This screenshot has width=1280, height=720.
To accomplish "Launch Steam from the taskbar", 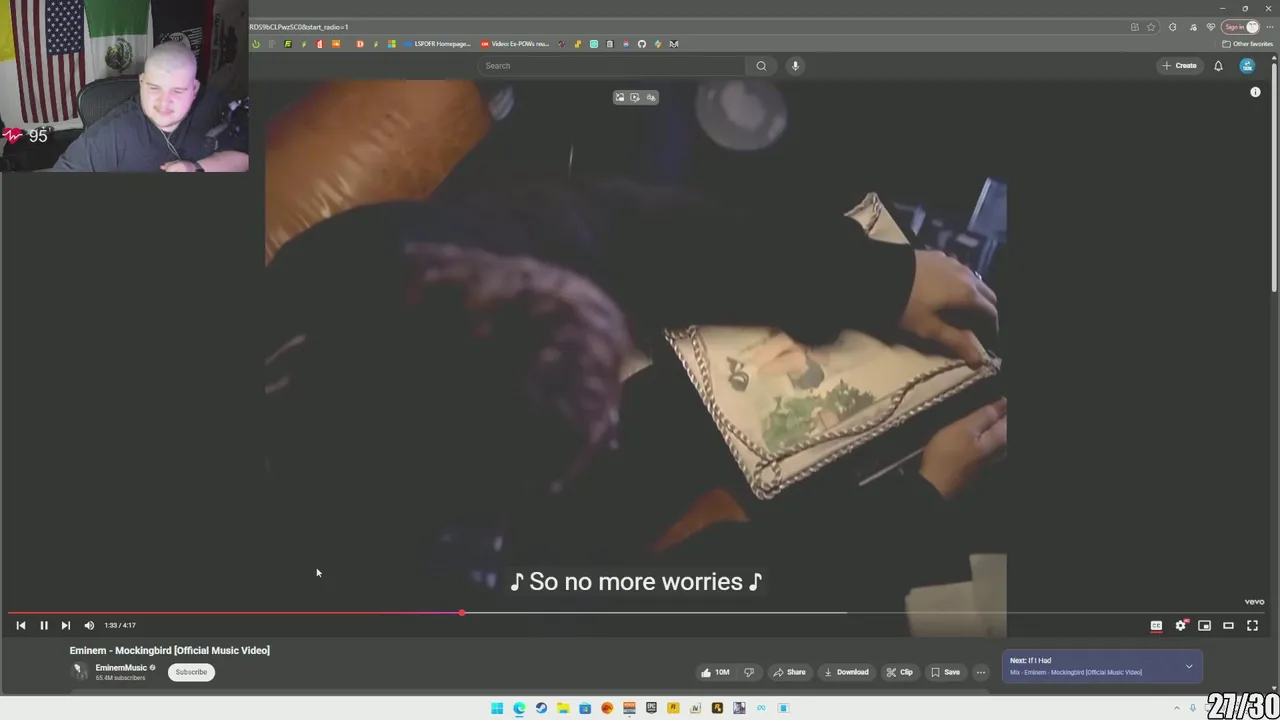I will tap(541, 708).
